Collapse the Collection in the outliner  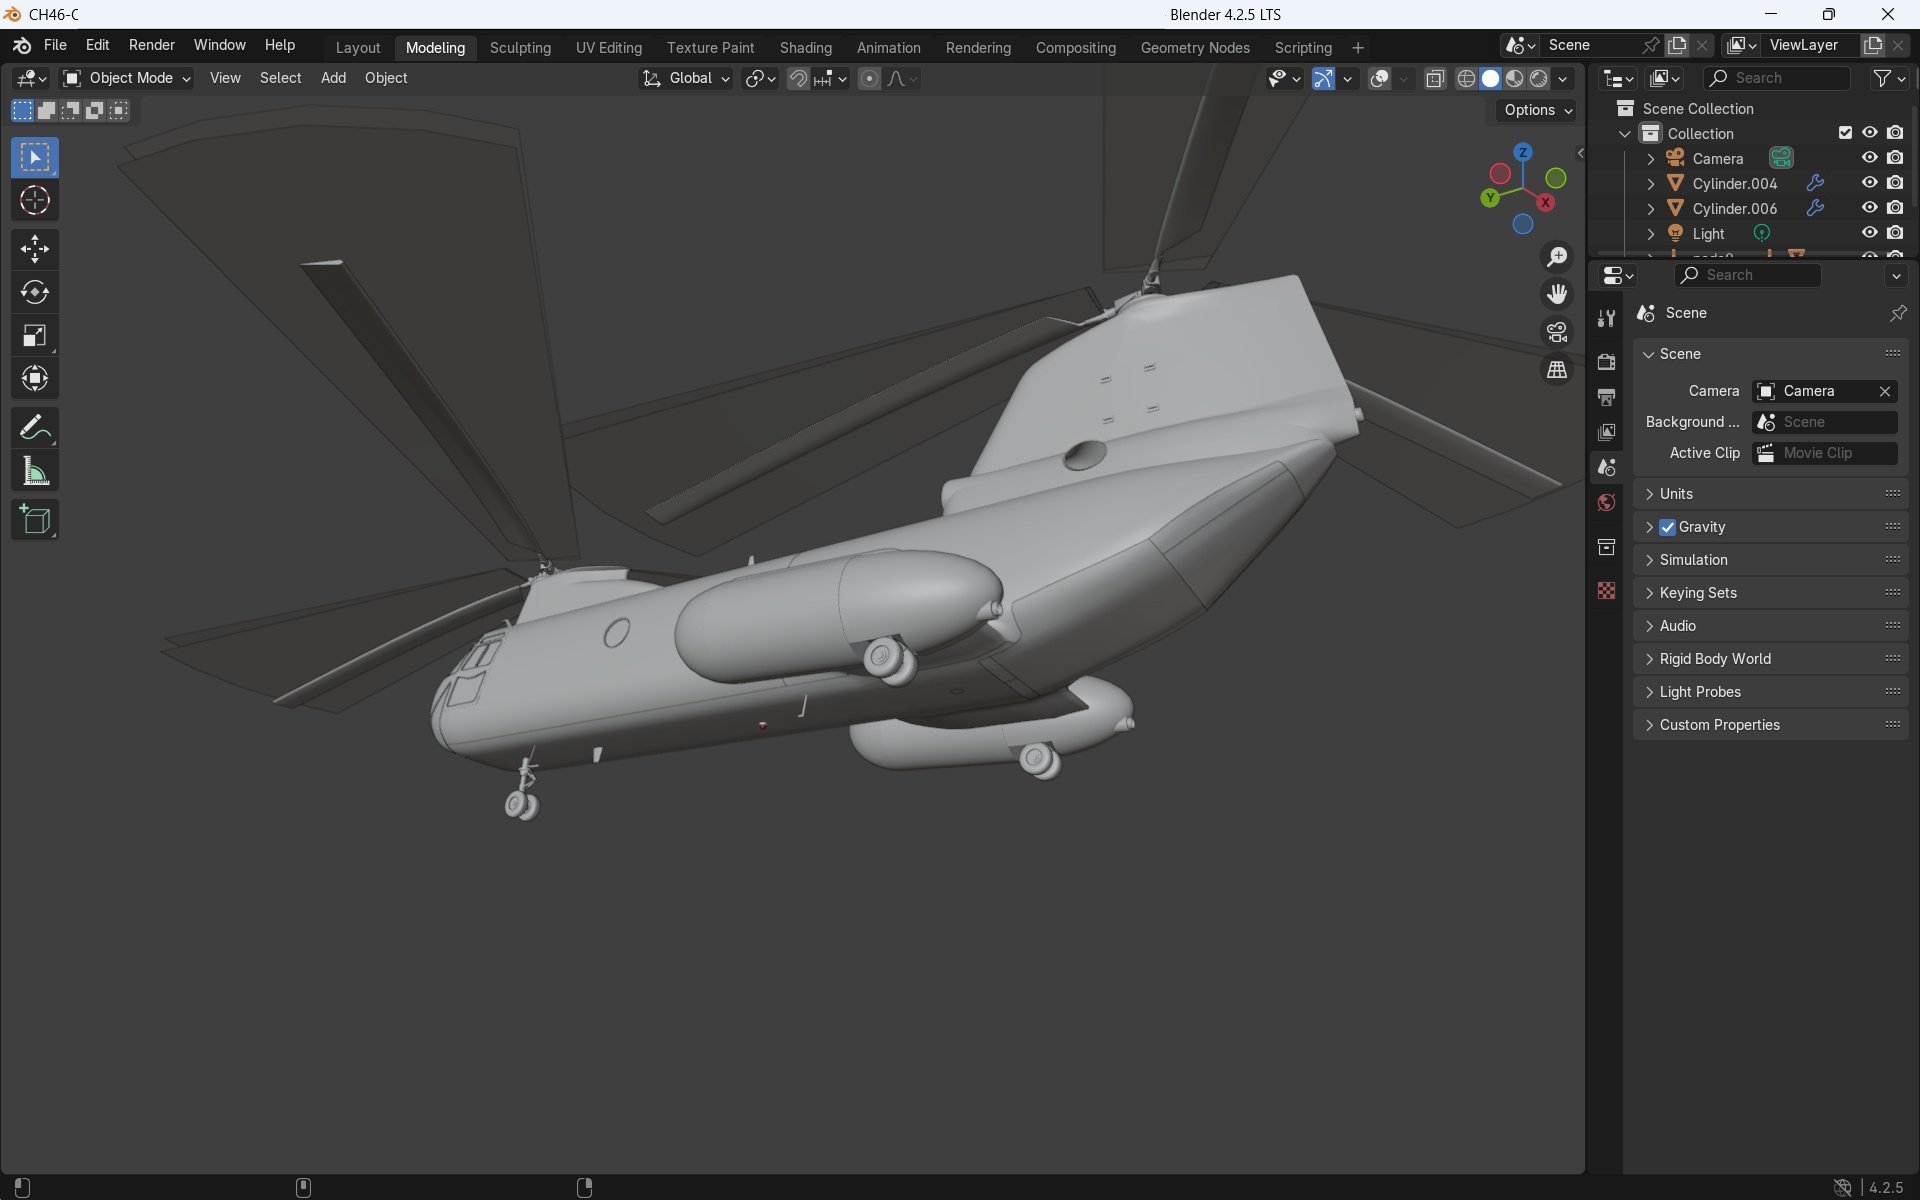pos(1624,133)
